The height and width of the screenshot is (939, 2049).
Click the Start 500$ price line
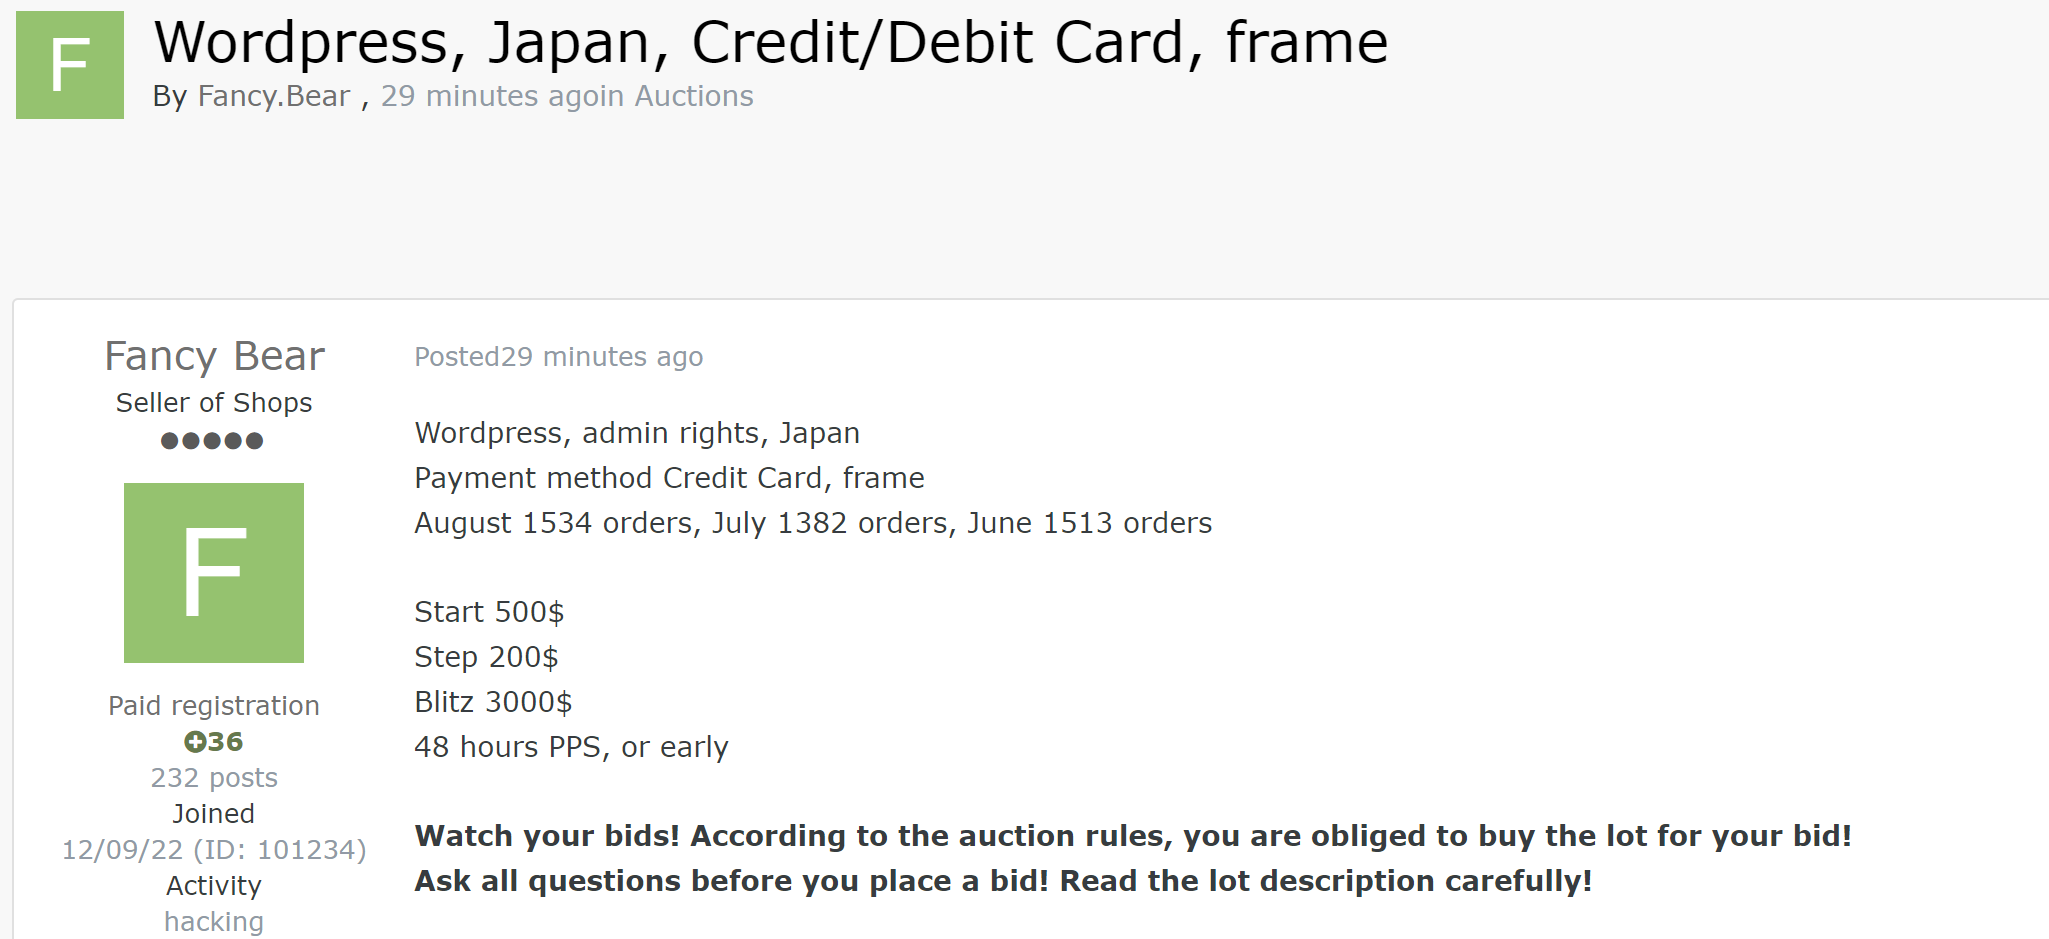489,612
